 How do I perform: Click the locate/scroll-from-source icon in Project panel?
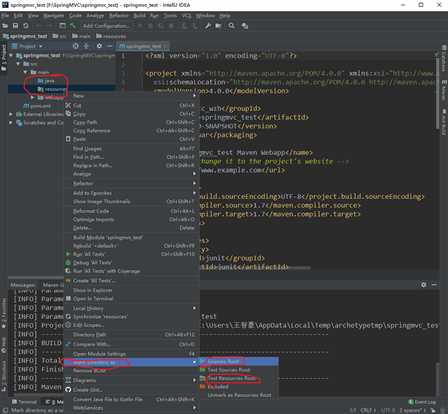(x=76, y=46)
